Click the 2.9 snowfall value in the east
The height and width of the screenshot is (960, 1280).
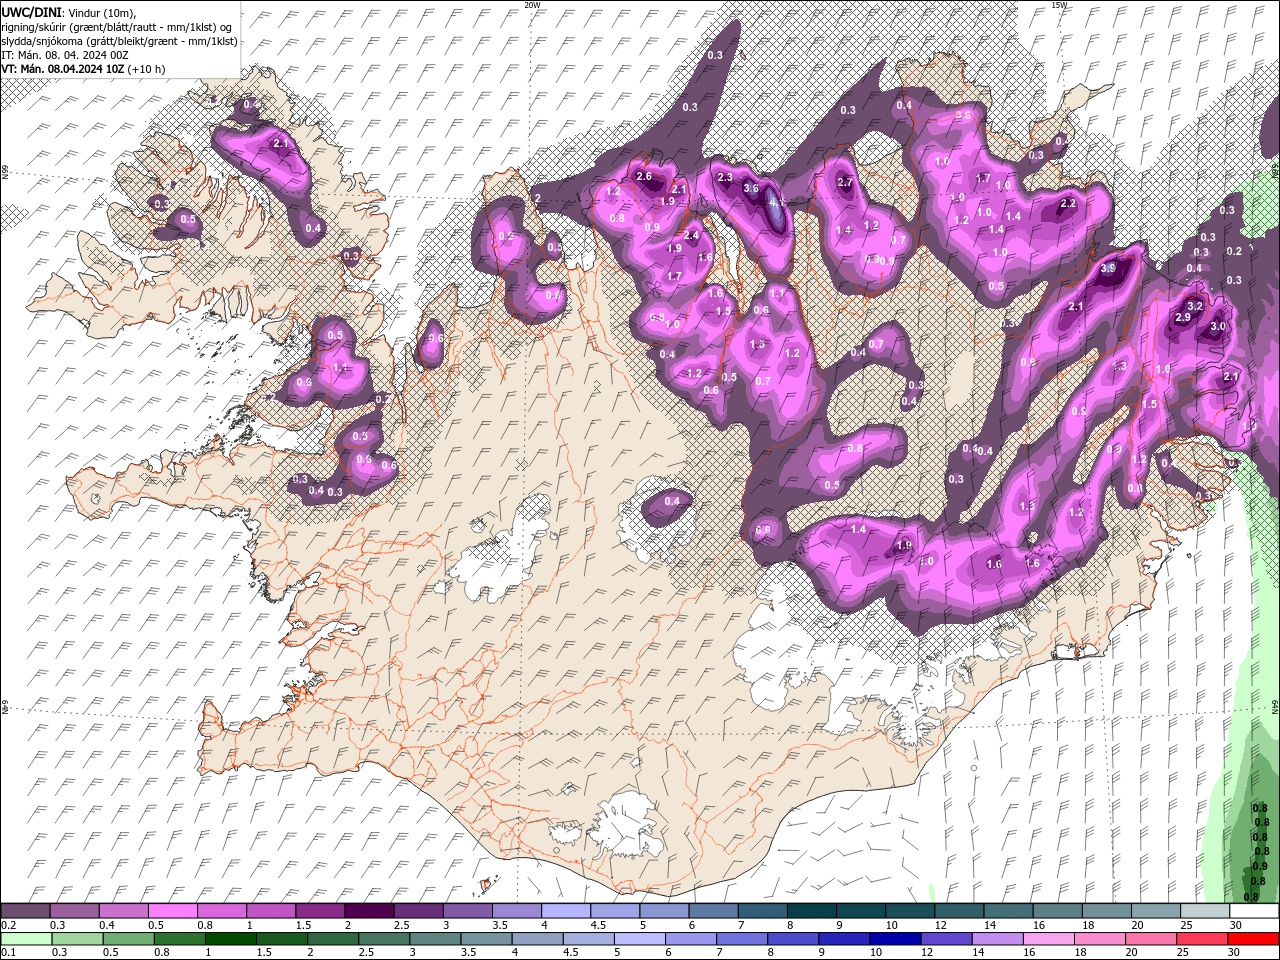pos(1182,317)
